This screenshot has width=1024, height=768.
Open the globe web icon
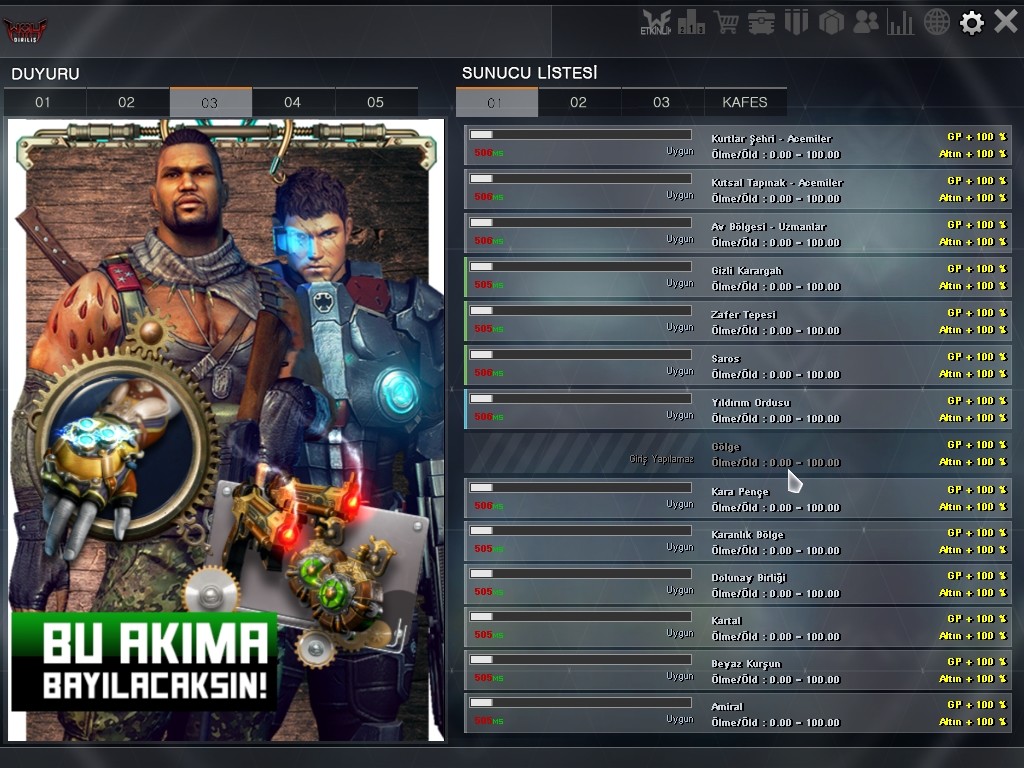tap(936, 22)
